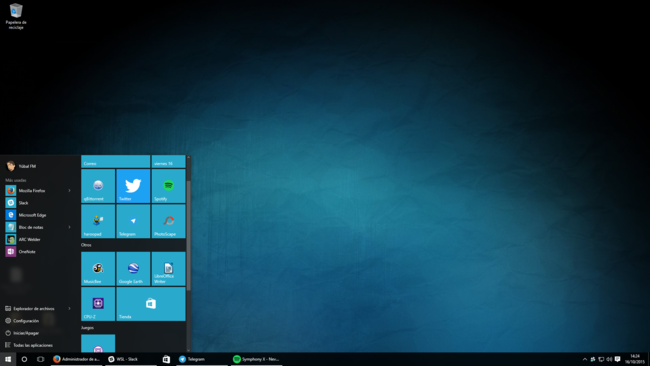The width and height of the screenshot is (650, 366).
Task: Open the Action Center notifications icon
Action: point(617,359)
